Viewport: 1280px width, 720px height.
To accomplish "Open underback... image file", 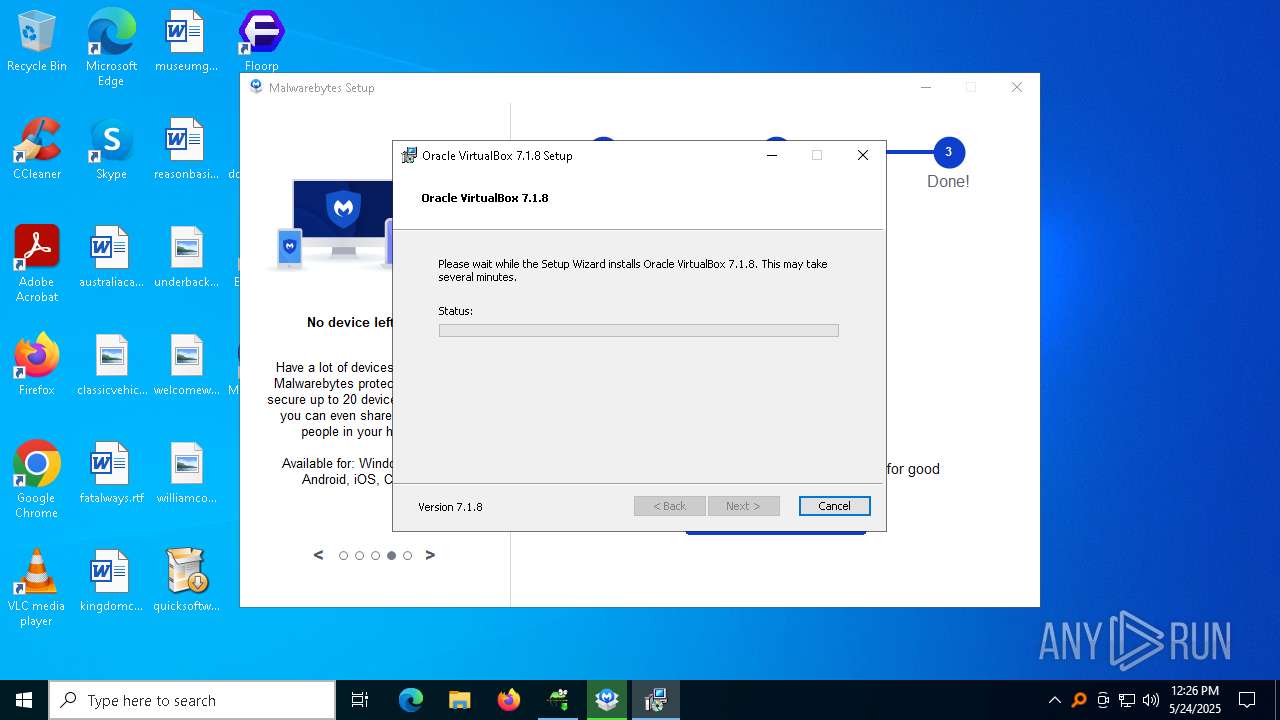I will click(x=186, y=257).
